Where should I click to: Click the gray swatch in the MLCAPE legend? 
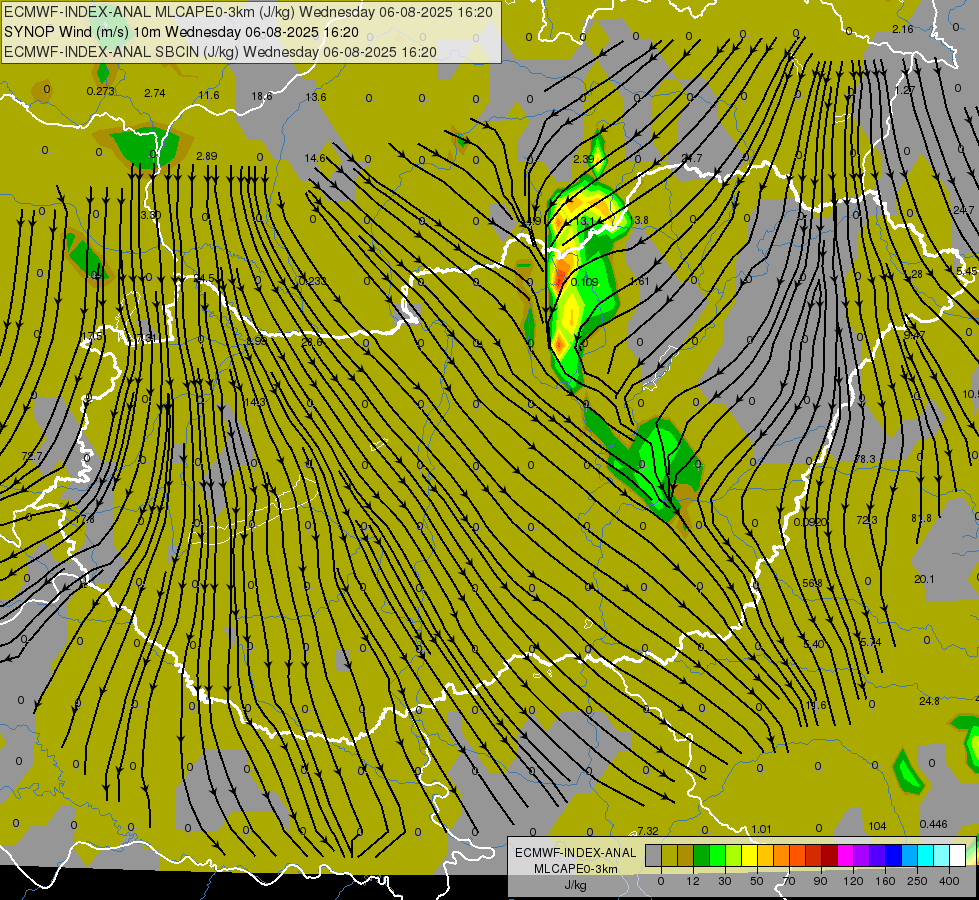[x=654, y=855]
